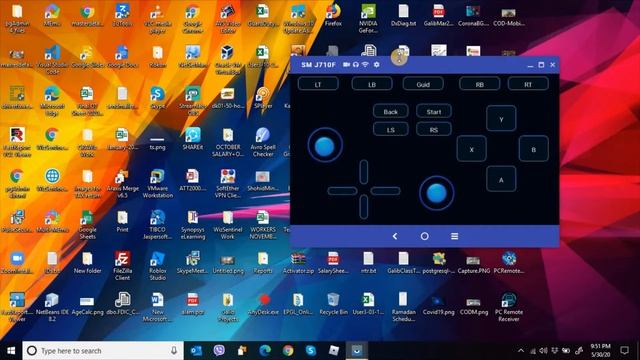The width and height of the screenshot is (640, 360).
Task: Open the notification center icon
Action: [624, 351]
